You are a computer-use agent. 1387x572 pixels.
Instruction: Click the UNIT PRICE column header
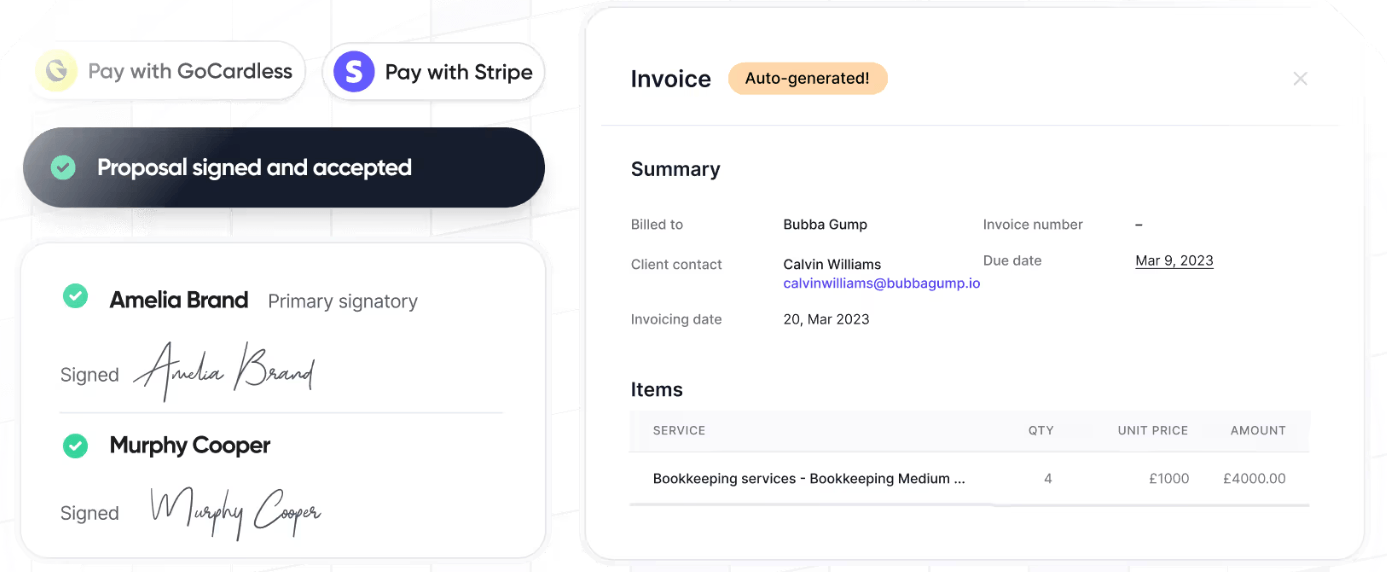point(1153,430)
